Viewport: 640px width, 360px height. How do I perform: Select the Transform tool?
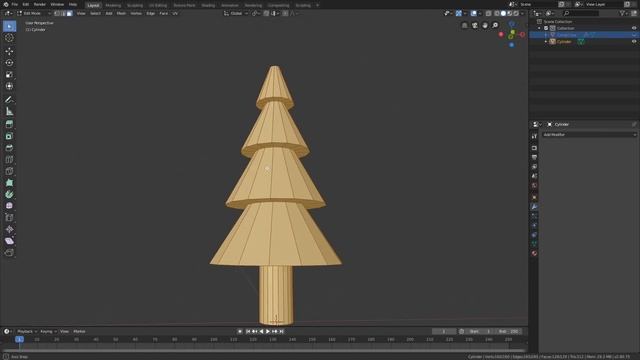tap(9, 86)
